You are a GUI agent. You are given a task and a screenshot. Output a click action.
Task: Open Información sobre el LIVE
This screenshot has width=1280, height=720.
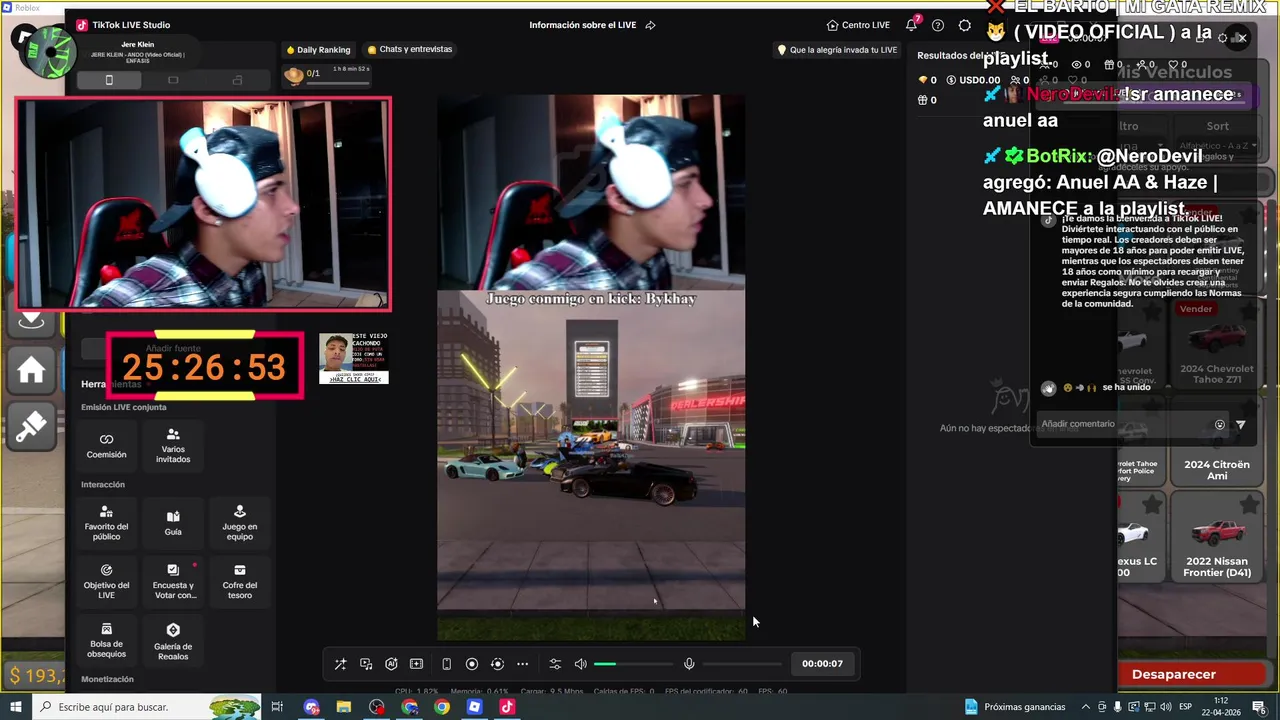[583, 25]
